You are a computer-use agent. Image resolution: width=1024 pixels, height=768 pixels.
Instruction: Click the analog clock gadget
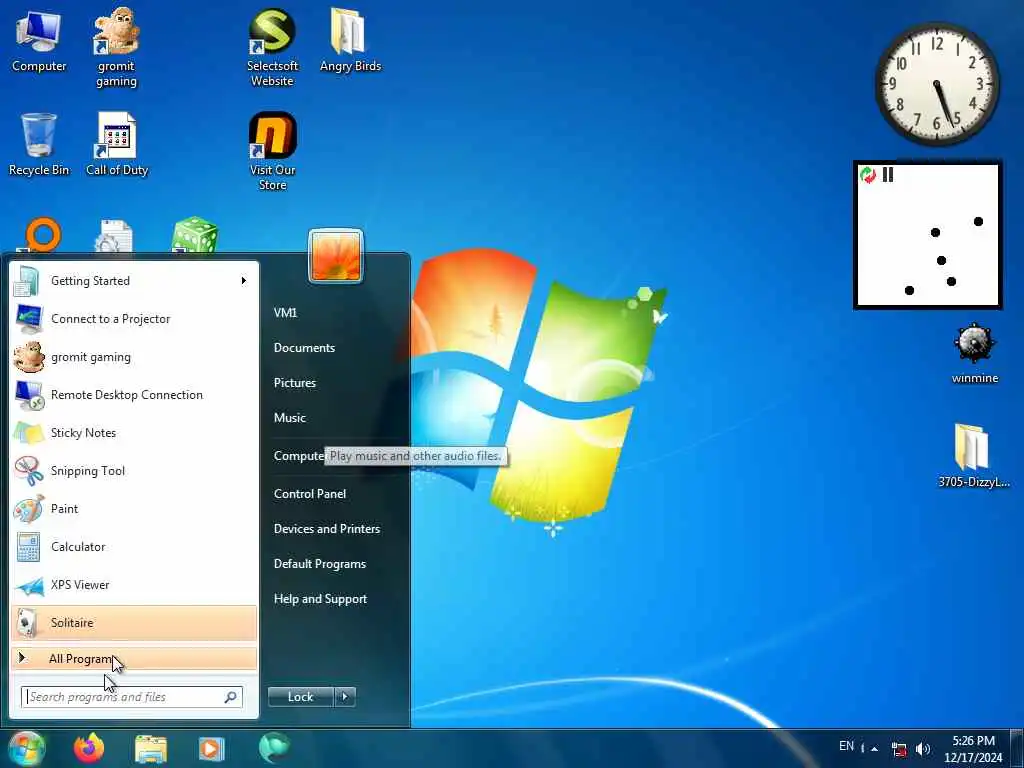pyautogui.click(x=937, y=84)
